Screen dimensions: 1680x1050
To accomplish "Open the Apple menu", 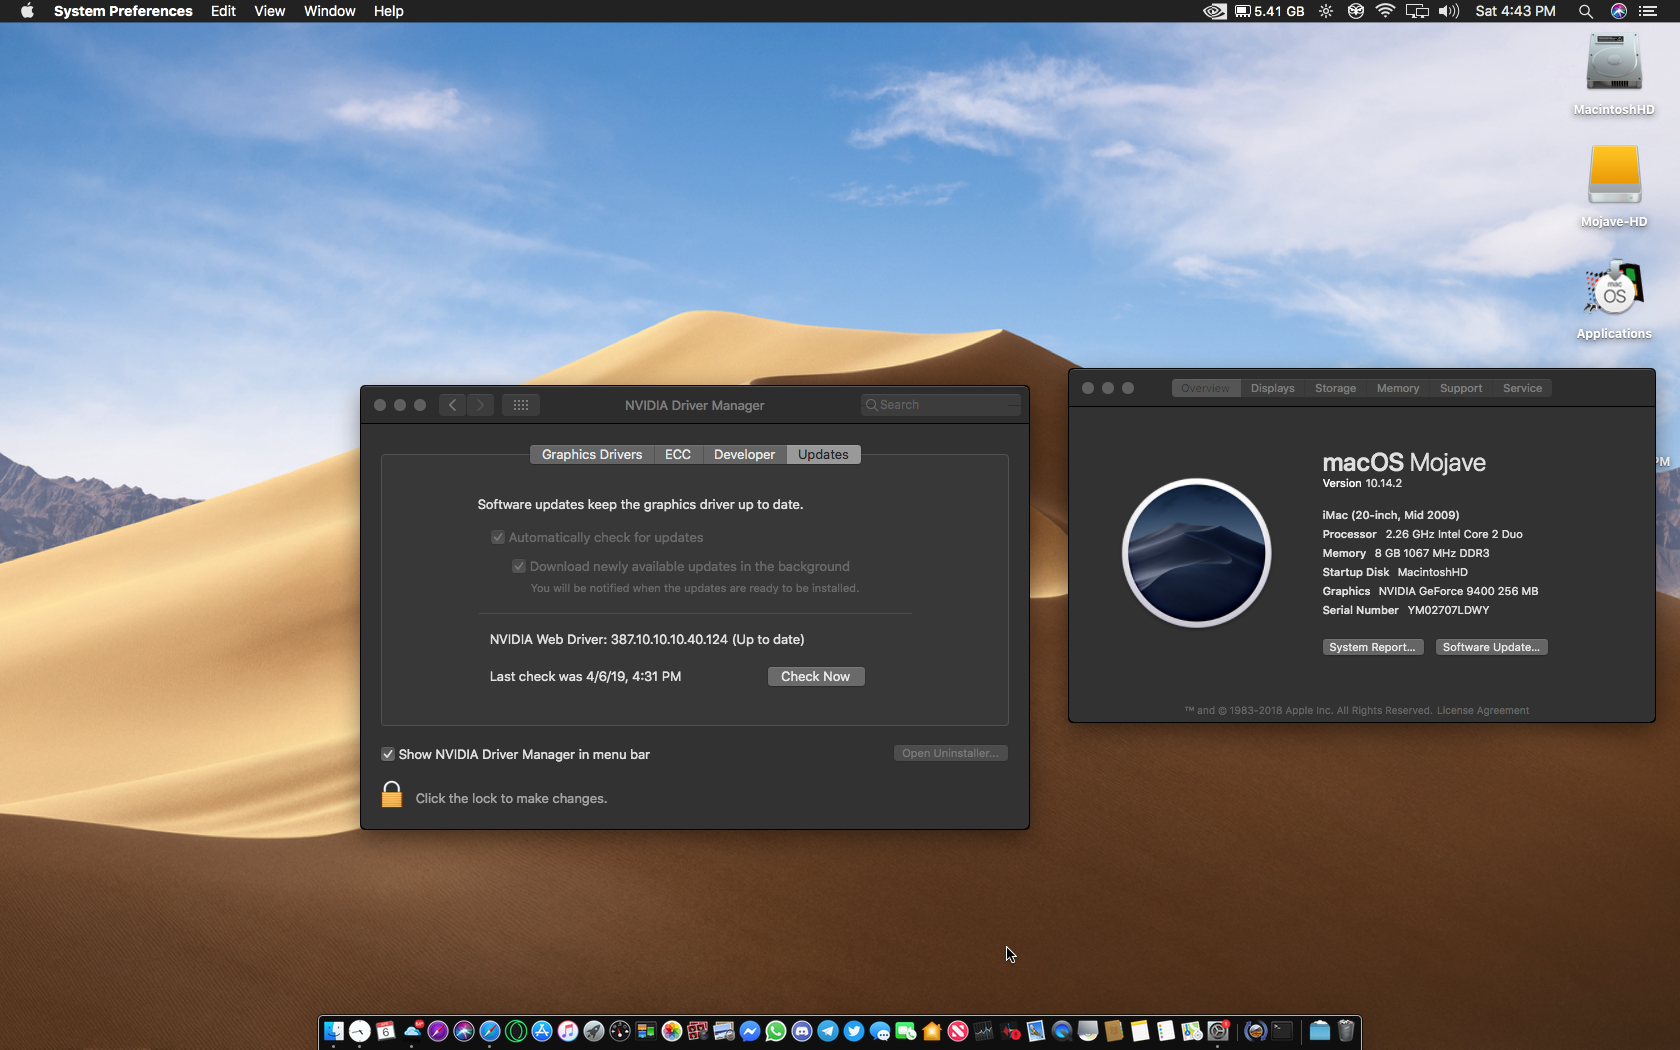I will (x=27, y=11).
